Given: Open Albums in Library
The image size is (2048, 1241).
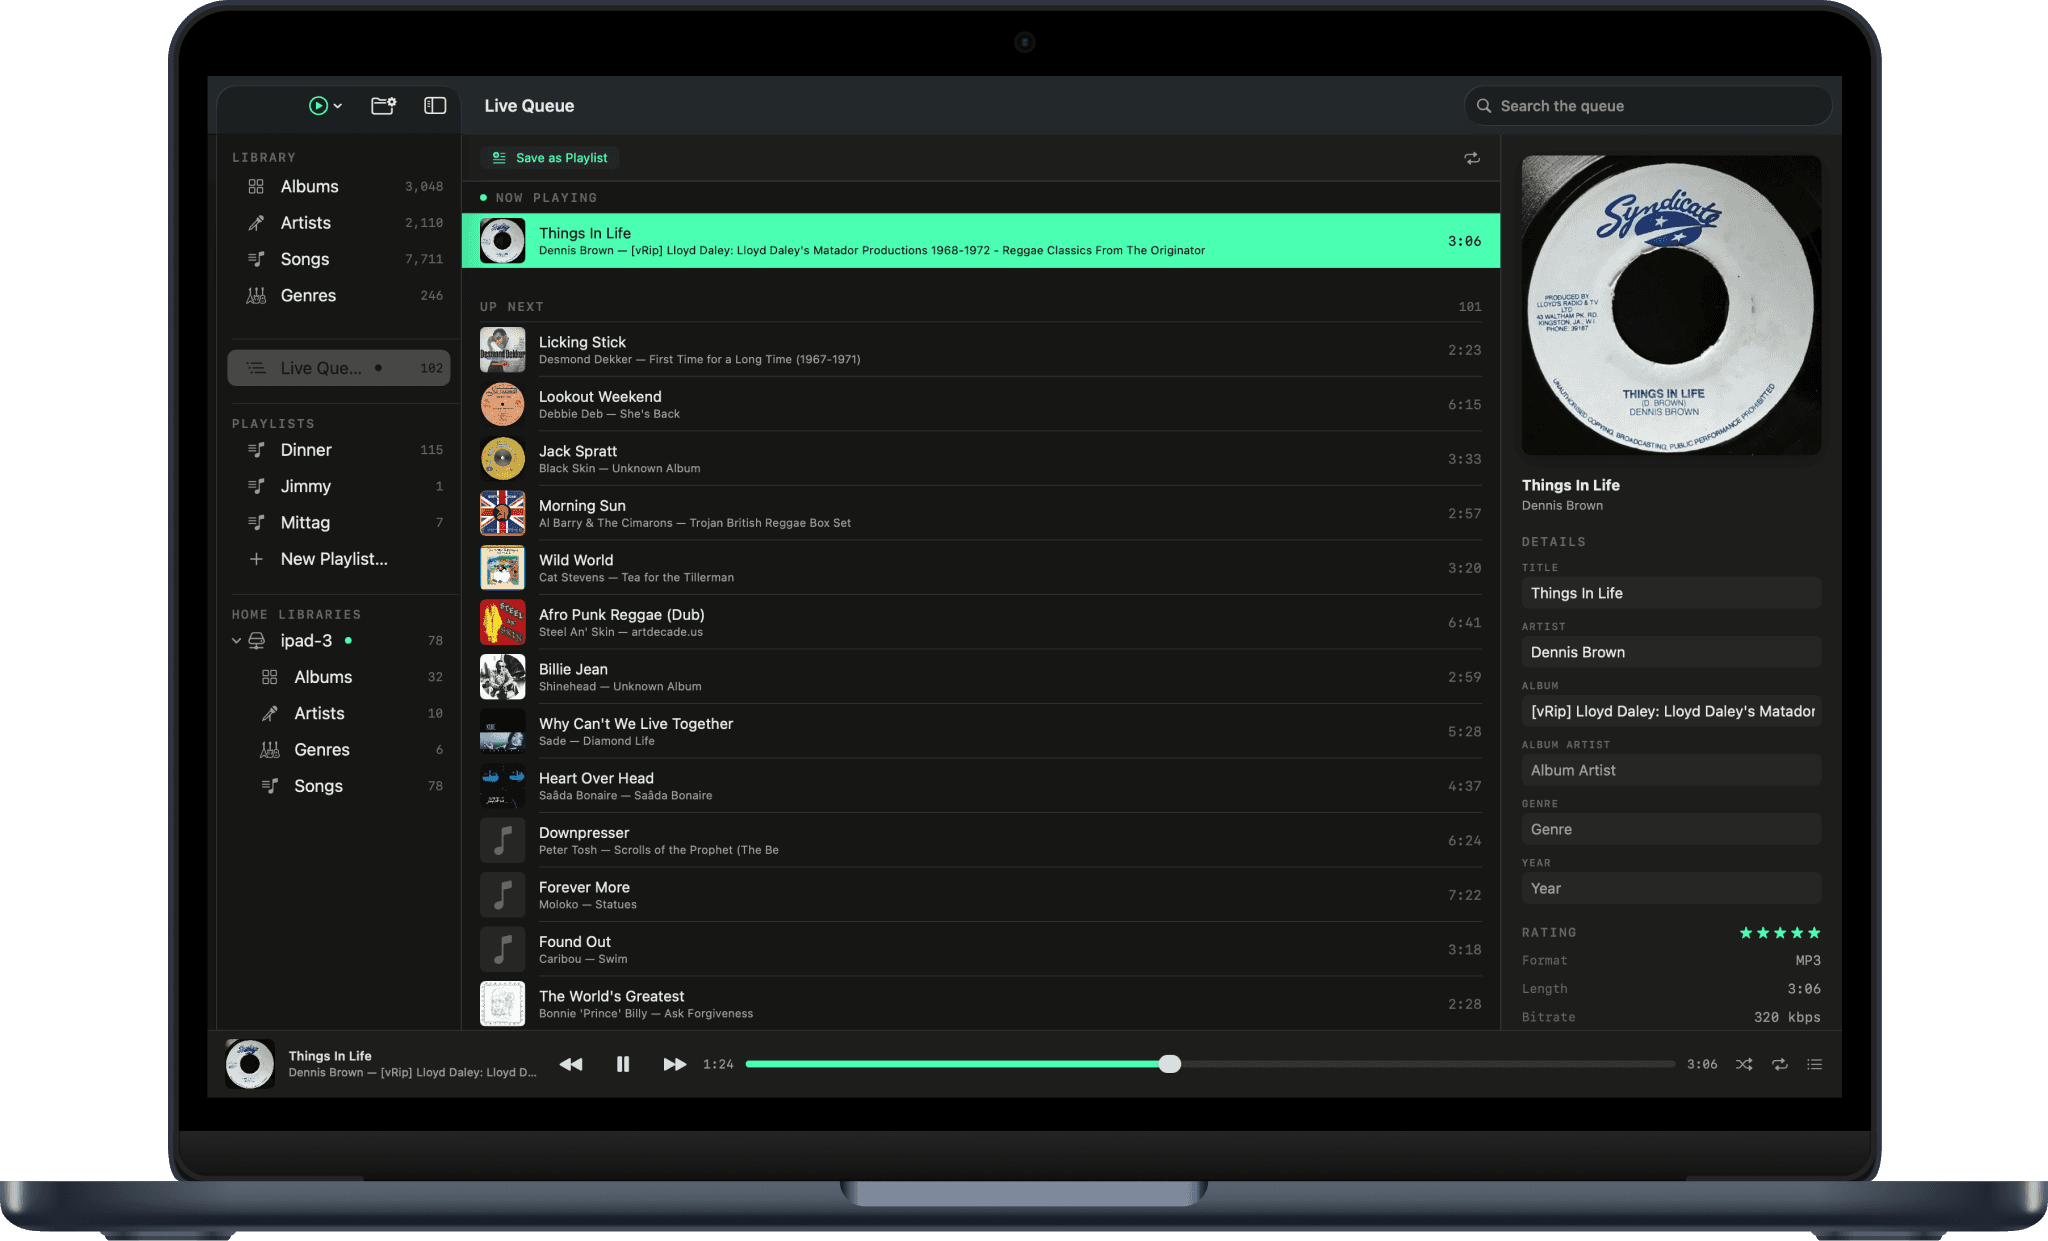Looking at the screenshot, I should (339, 187).
